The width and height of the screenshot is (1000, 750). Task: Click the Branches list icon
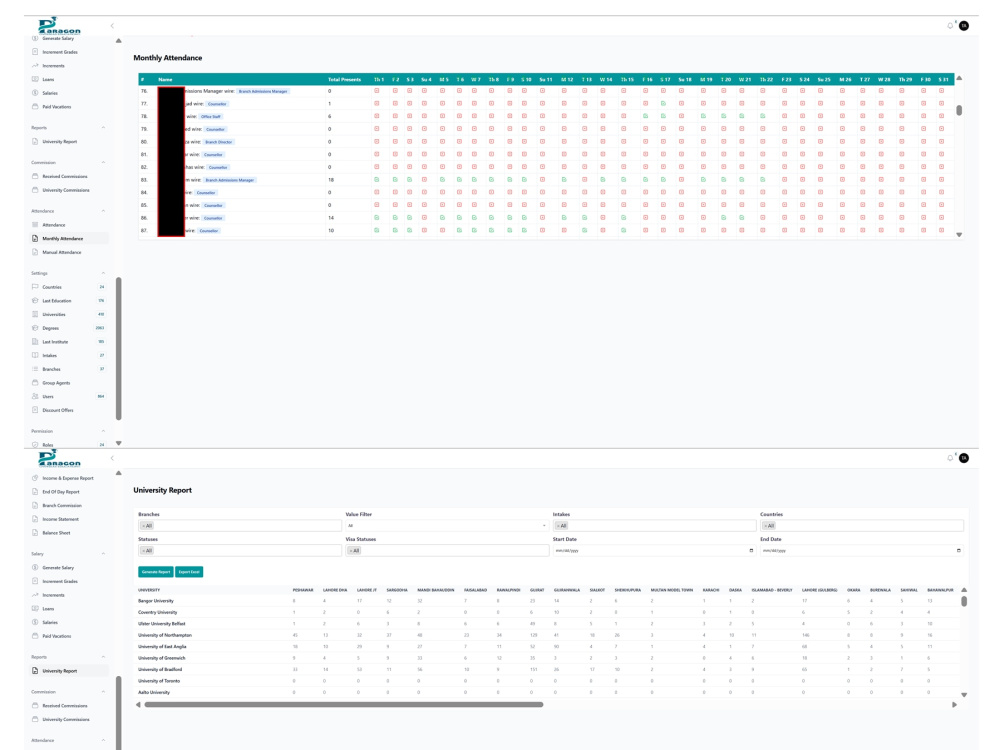click(x=35, y=369)
